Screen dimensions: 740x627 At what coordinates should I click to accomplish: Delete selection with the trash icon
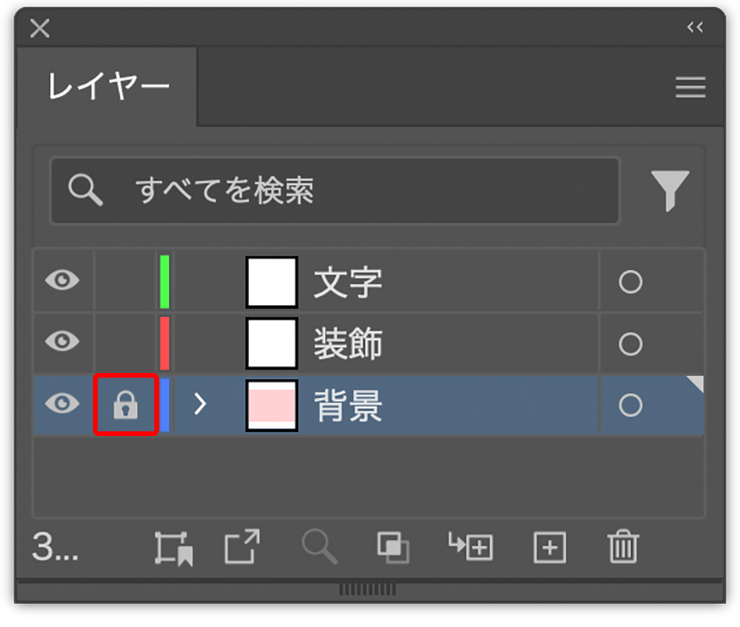click(x=622, y=548)
